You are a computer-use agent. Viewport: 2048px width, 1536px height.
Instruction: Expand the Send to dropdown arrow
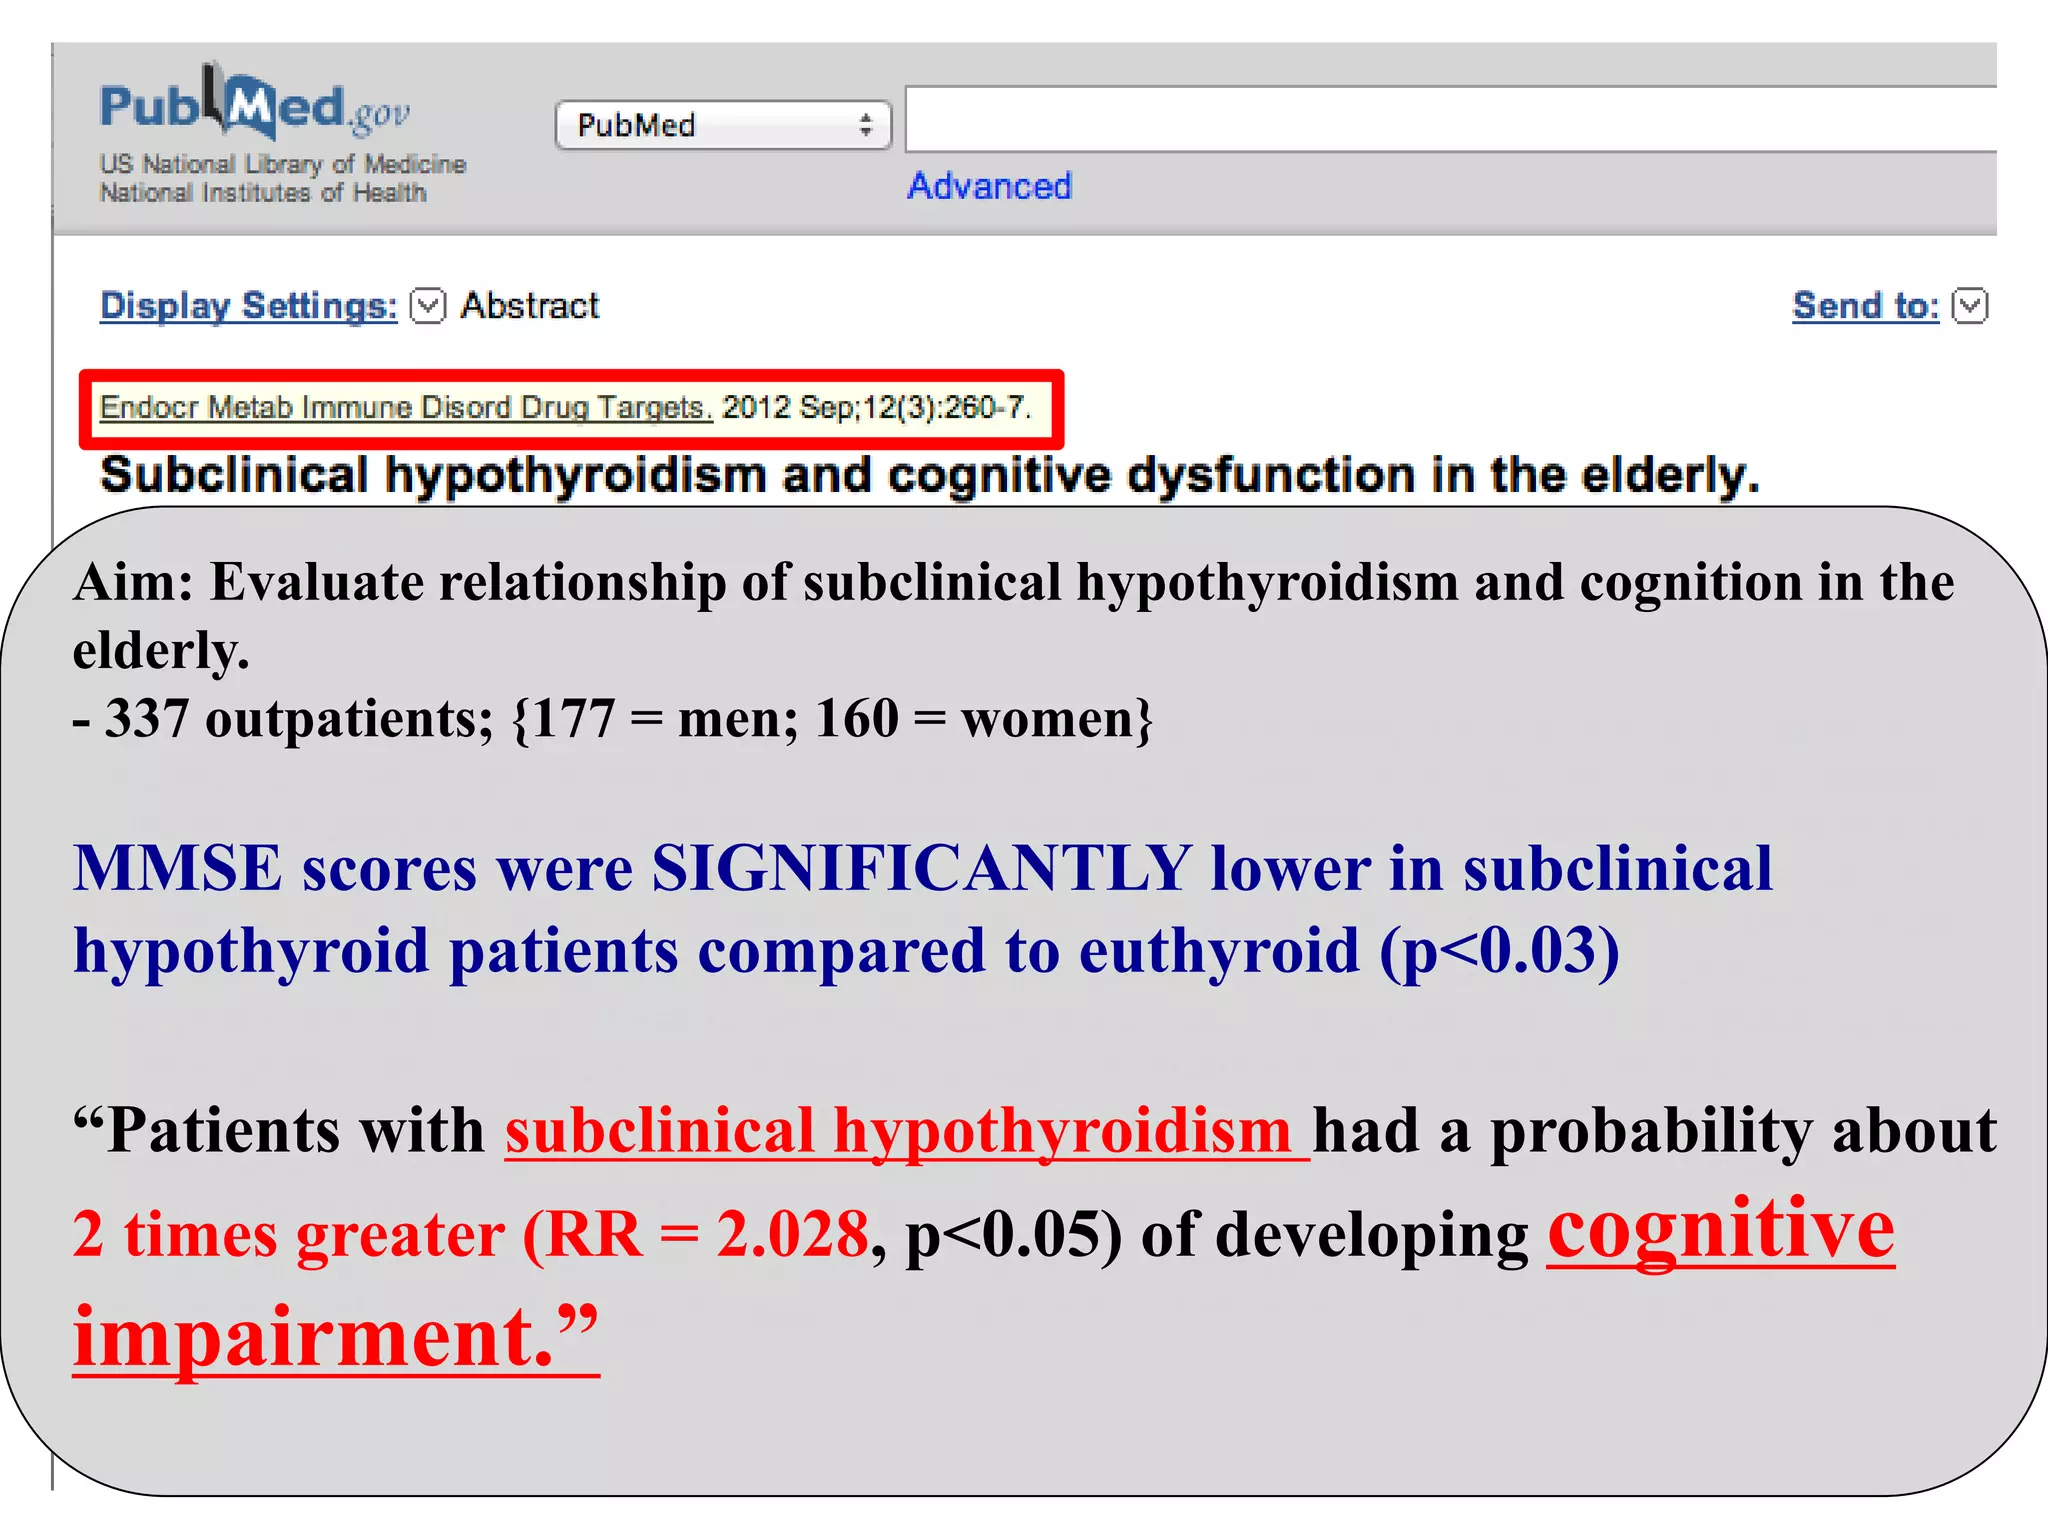coord(1970,306)
